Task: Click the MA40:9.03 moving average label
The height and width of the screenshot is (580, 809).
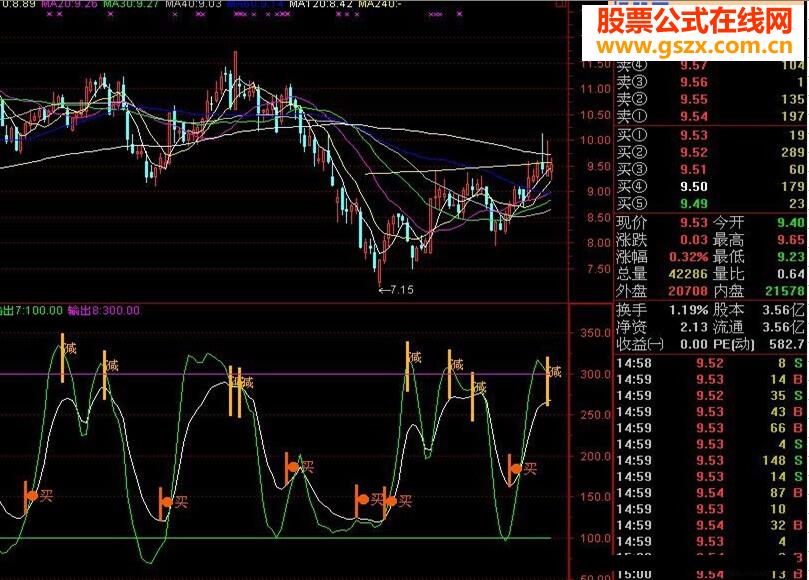Action: [193, 4]
